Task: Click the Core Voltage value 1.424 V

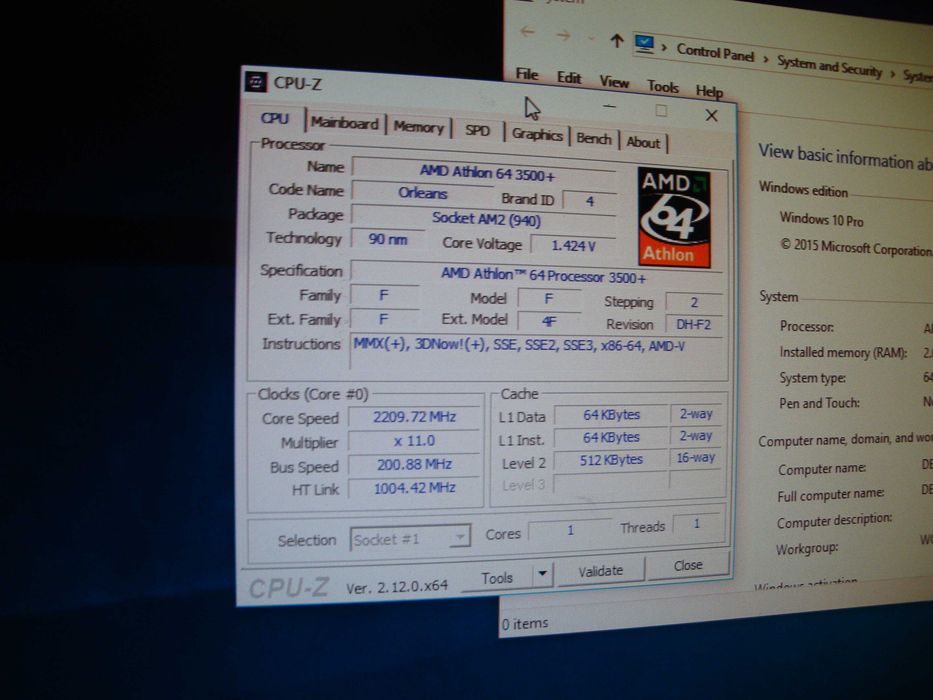Action: click(x=573, y=245)
